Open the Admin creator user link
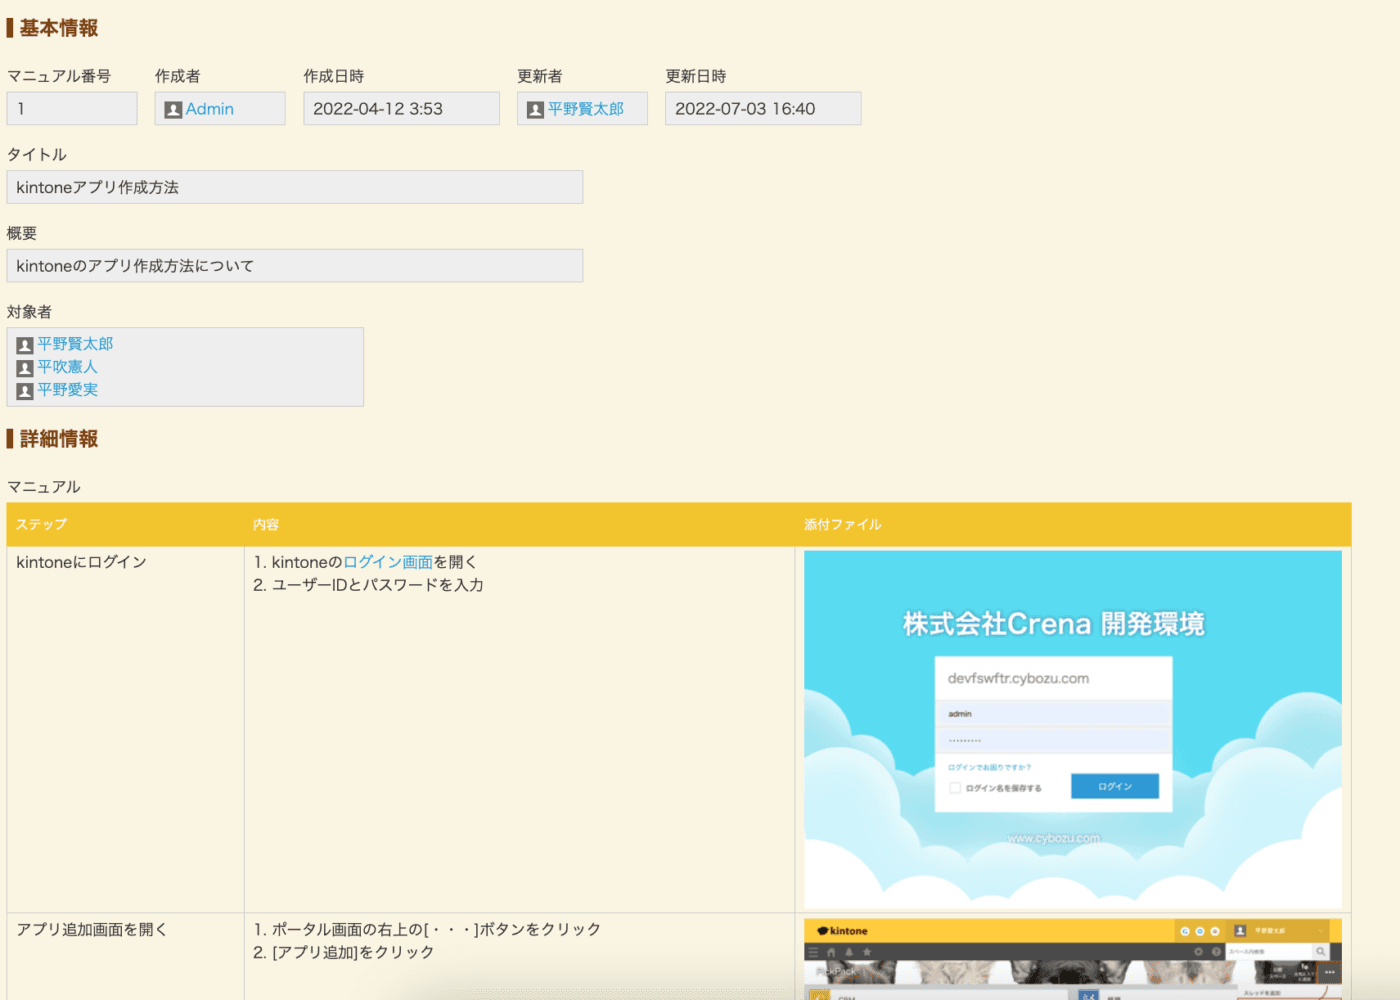1400x1000 pixels. click(x=209, y=109)
